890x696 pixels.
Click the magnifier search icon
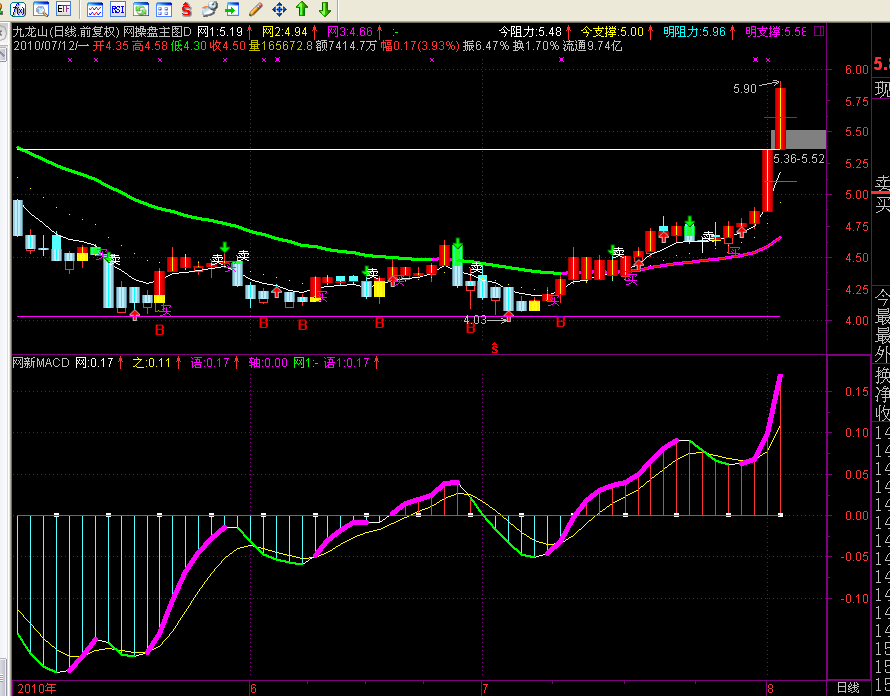click(x=41, y=9)
